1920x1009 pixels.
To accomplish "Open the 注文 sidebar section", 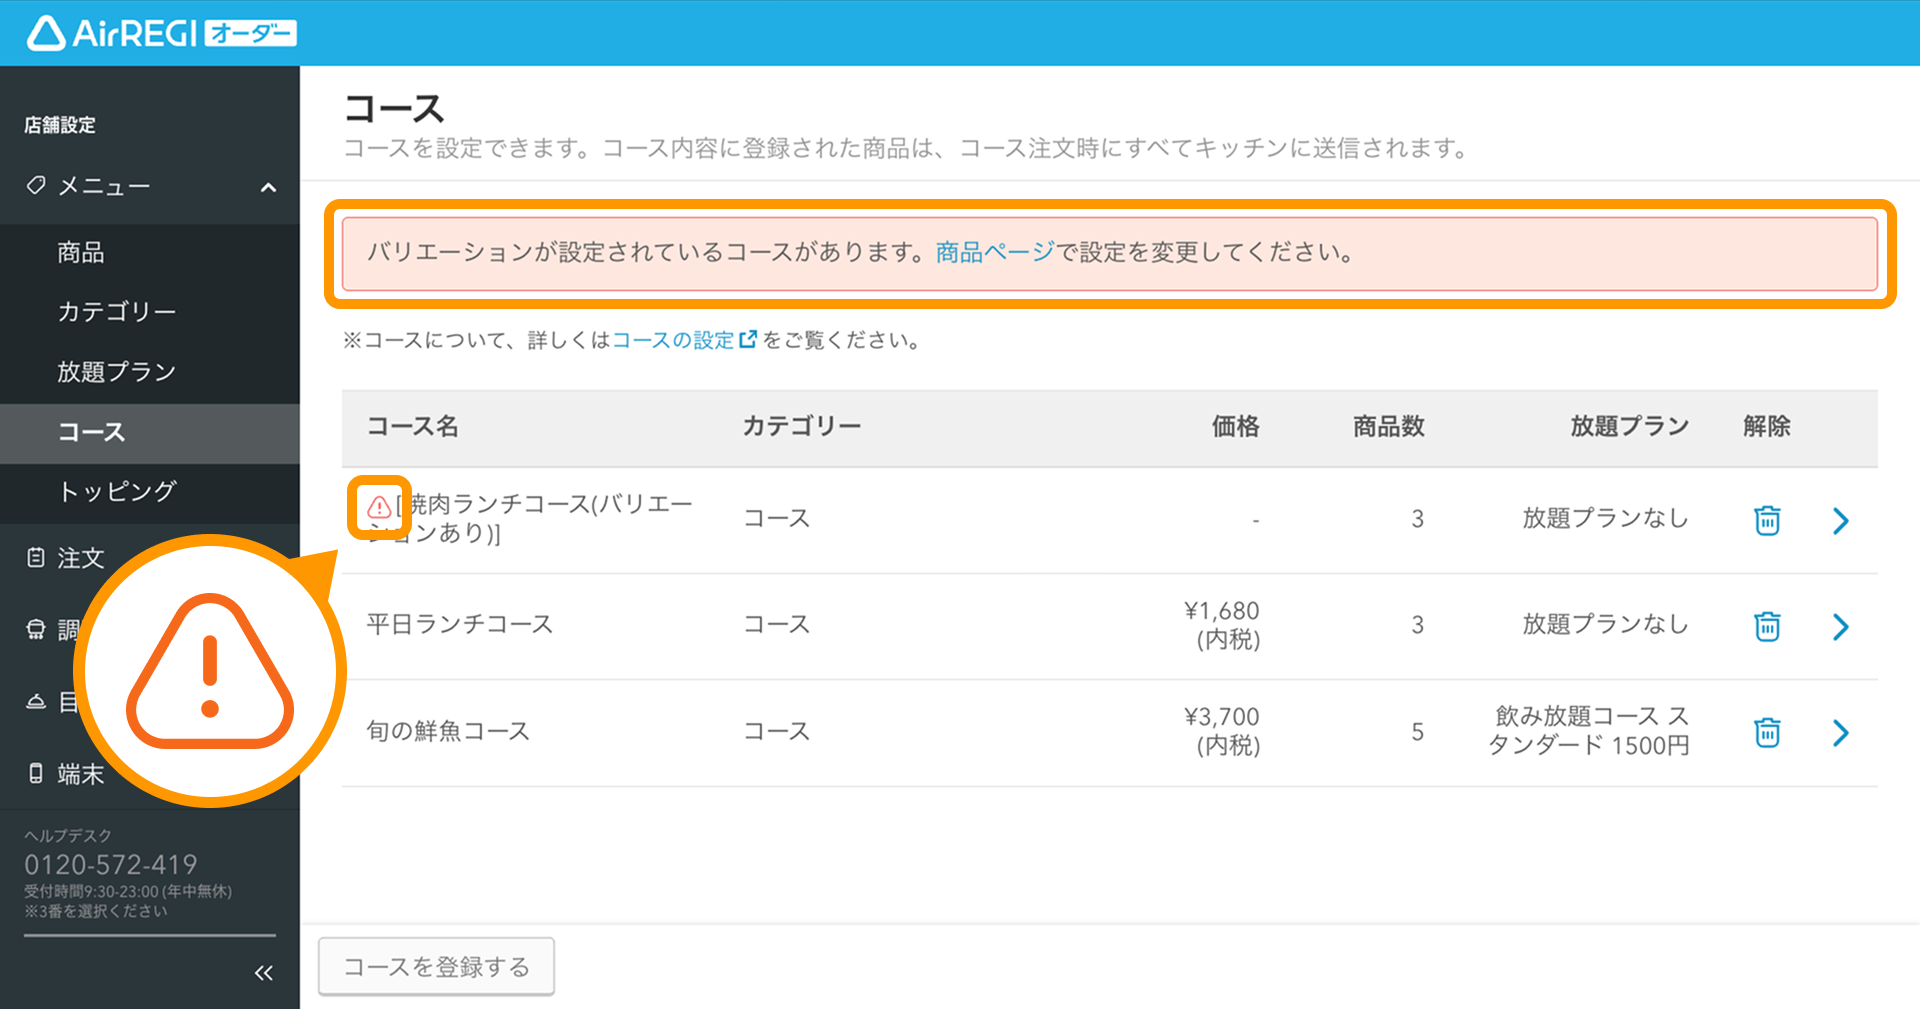I will click(x=81, y=558).
